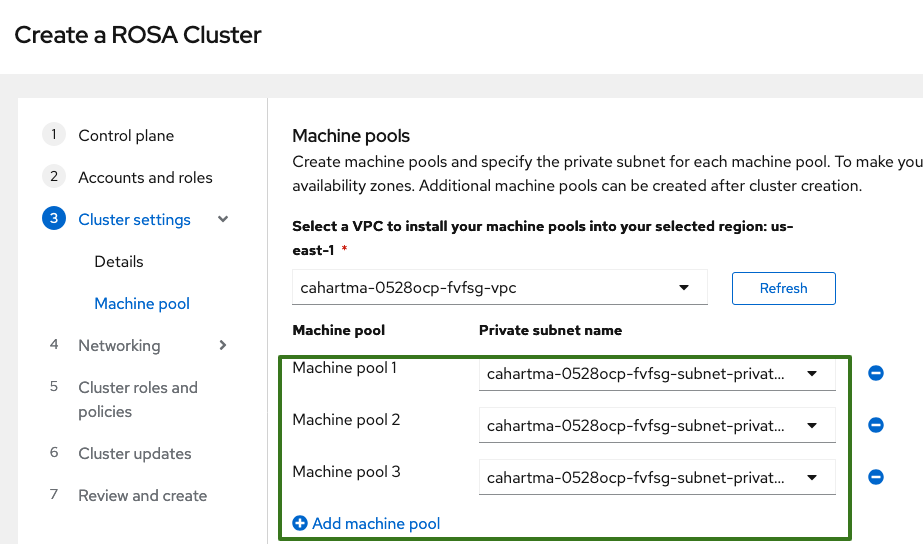Click step 2 number circle icon
Viewport: 923px width, 544px height.
pos(53,177)
